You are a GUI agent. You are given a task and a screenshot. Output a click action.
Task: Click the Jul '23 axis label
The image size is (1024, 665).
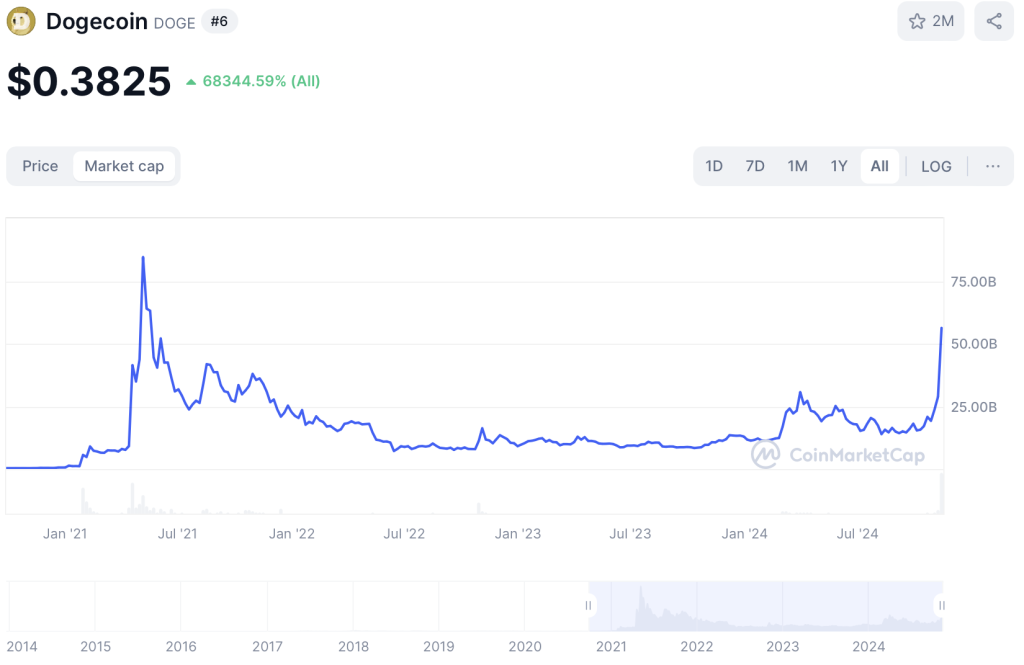tap(630, 534)
